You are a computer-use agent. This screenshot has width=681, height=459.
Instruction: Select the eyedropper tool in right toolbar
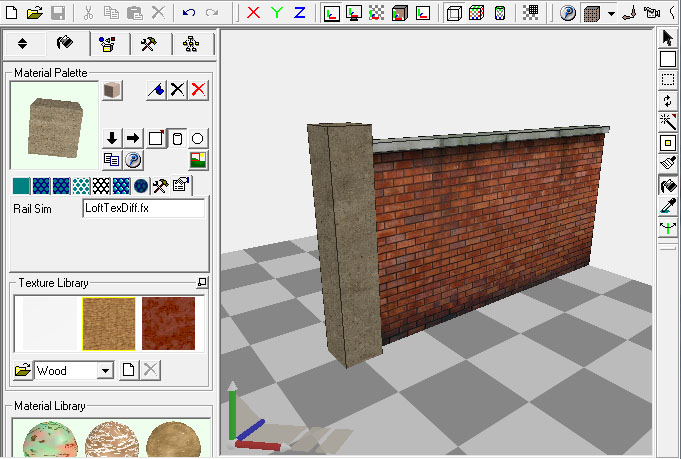pos(668,207)
